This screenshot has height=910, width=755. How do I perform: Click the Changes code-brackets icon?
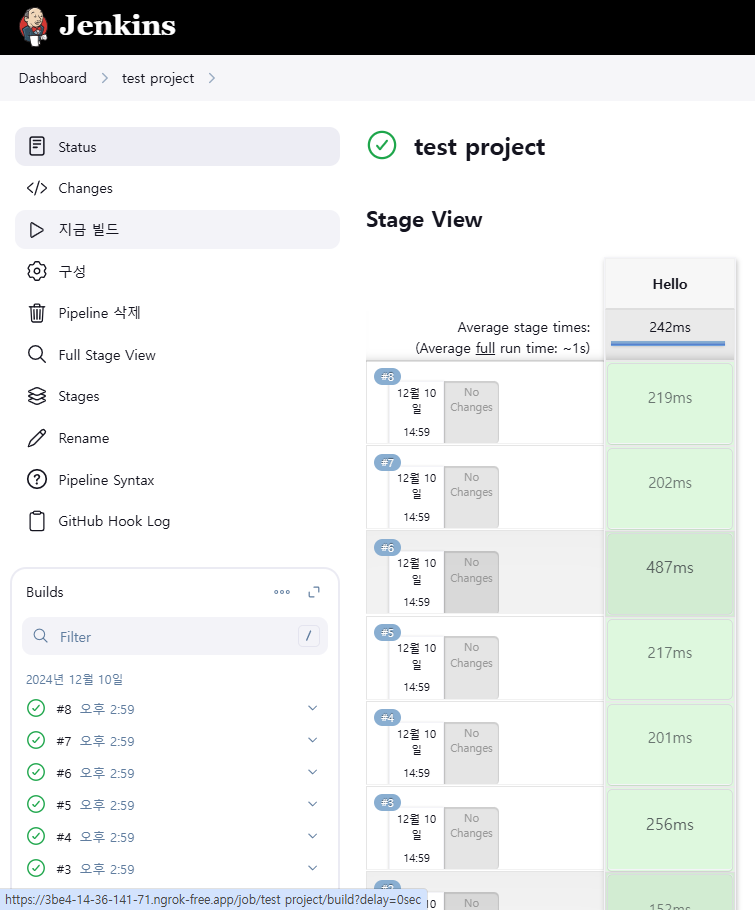click(37, 188)
